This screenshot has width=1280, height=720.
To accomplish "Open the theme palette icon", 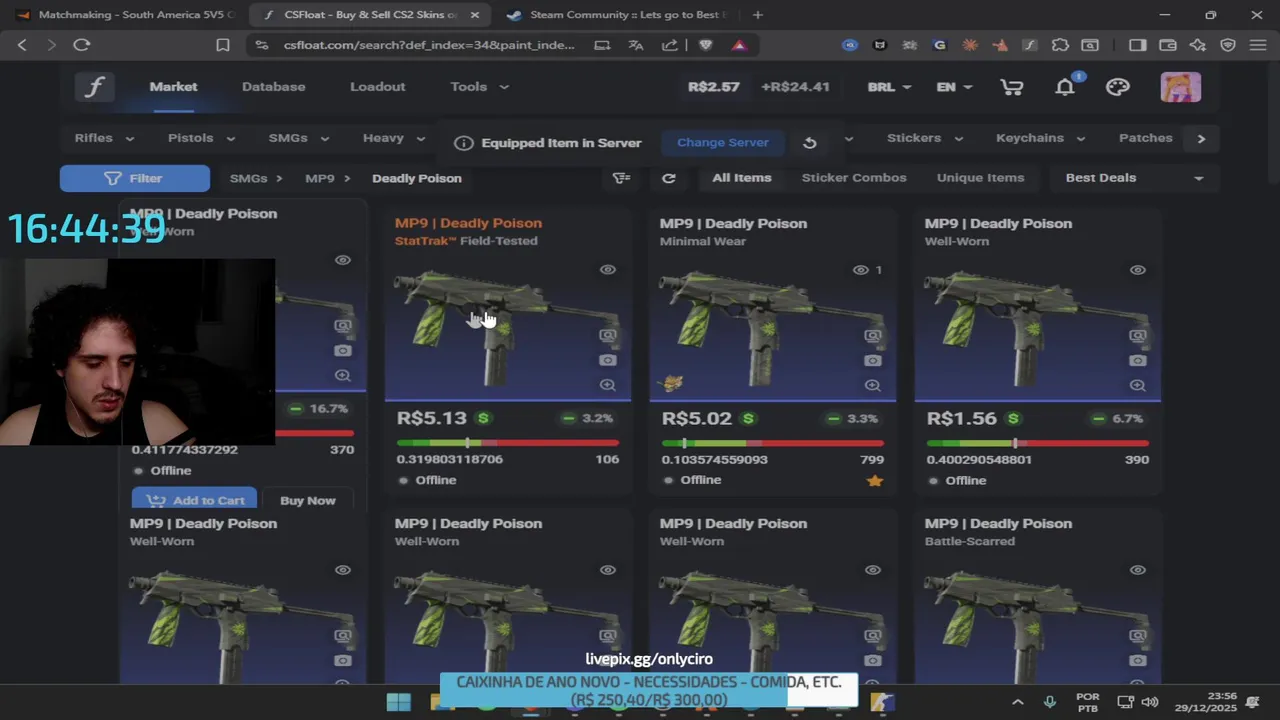I will pos(1118,87).
